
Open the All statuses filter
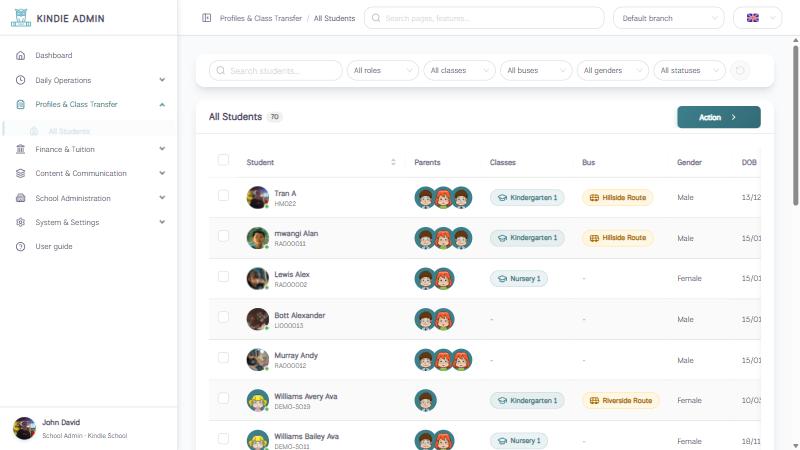pos(689,70)
